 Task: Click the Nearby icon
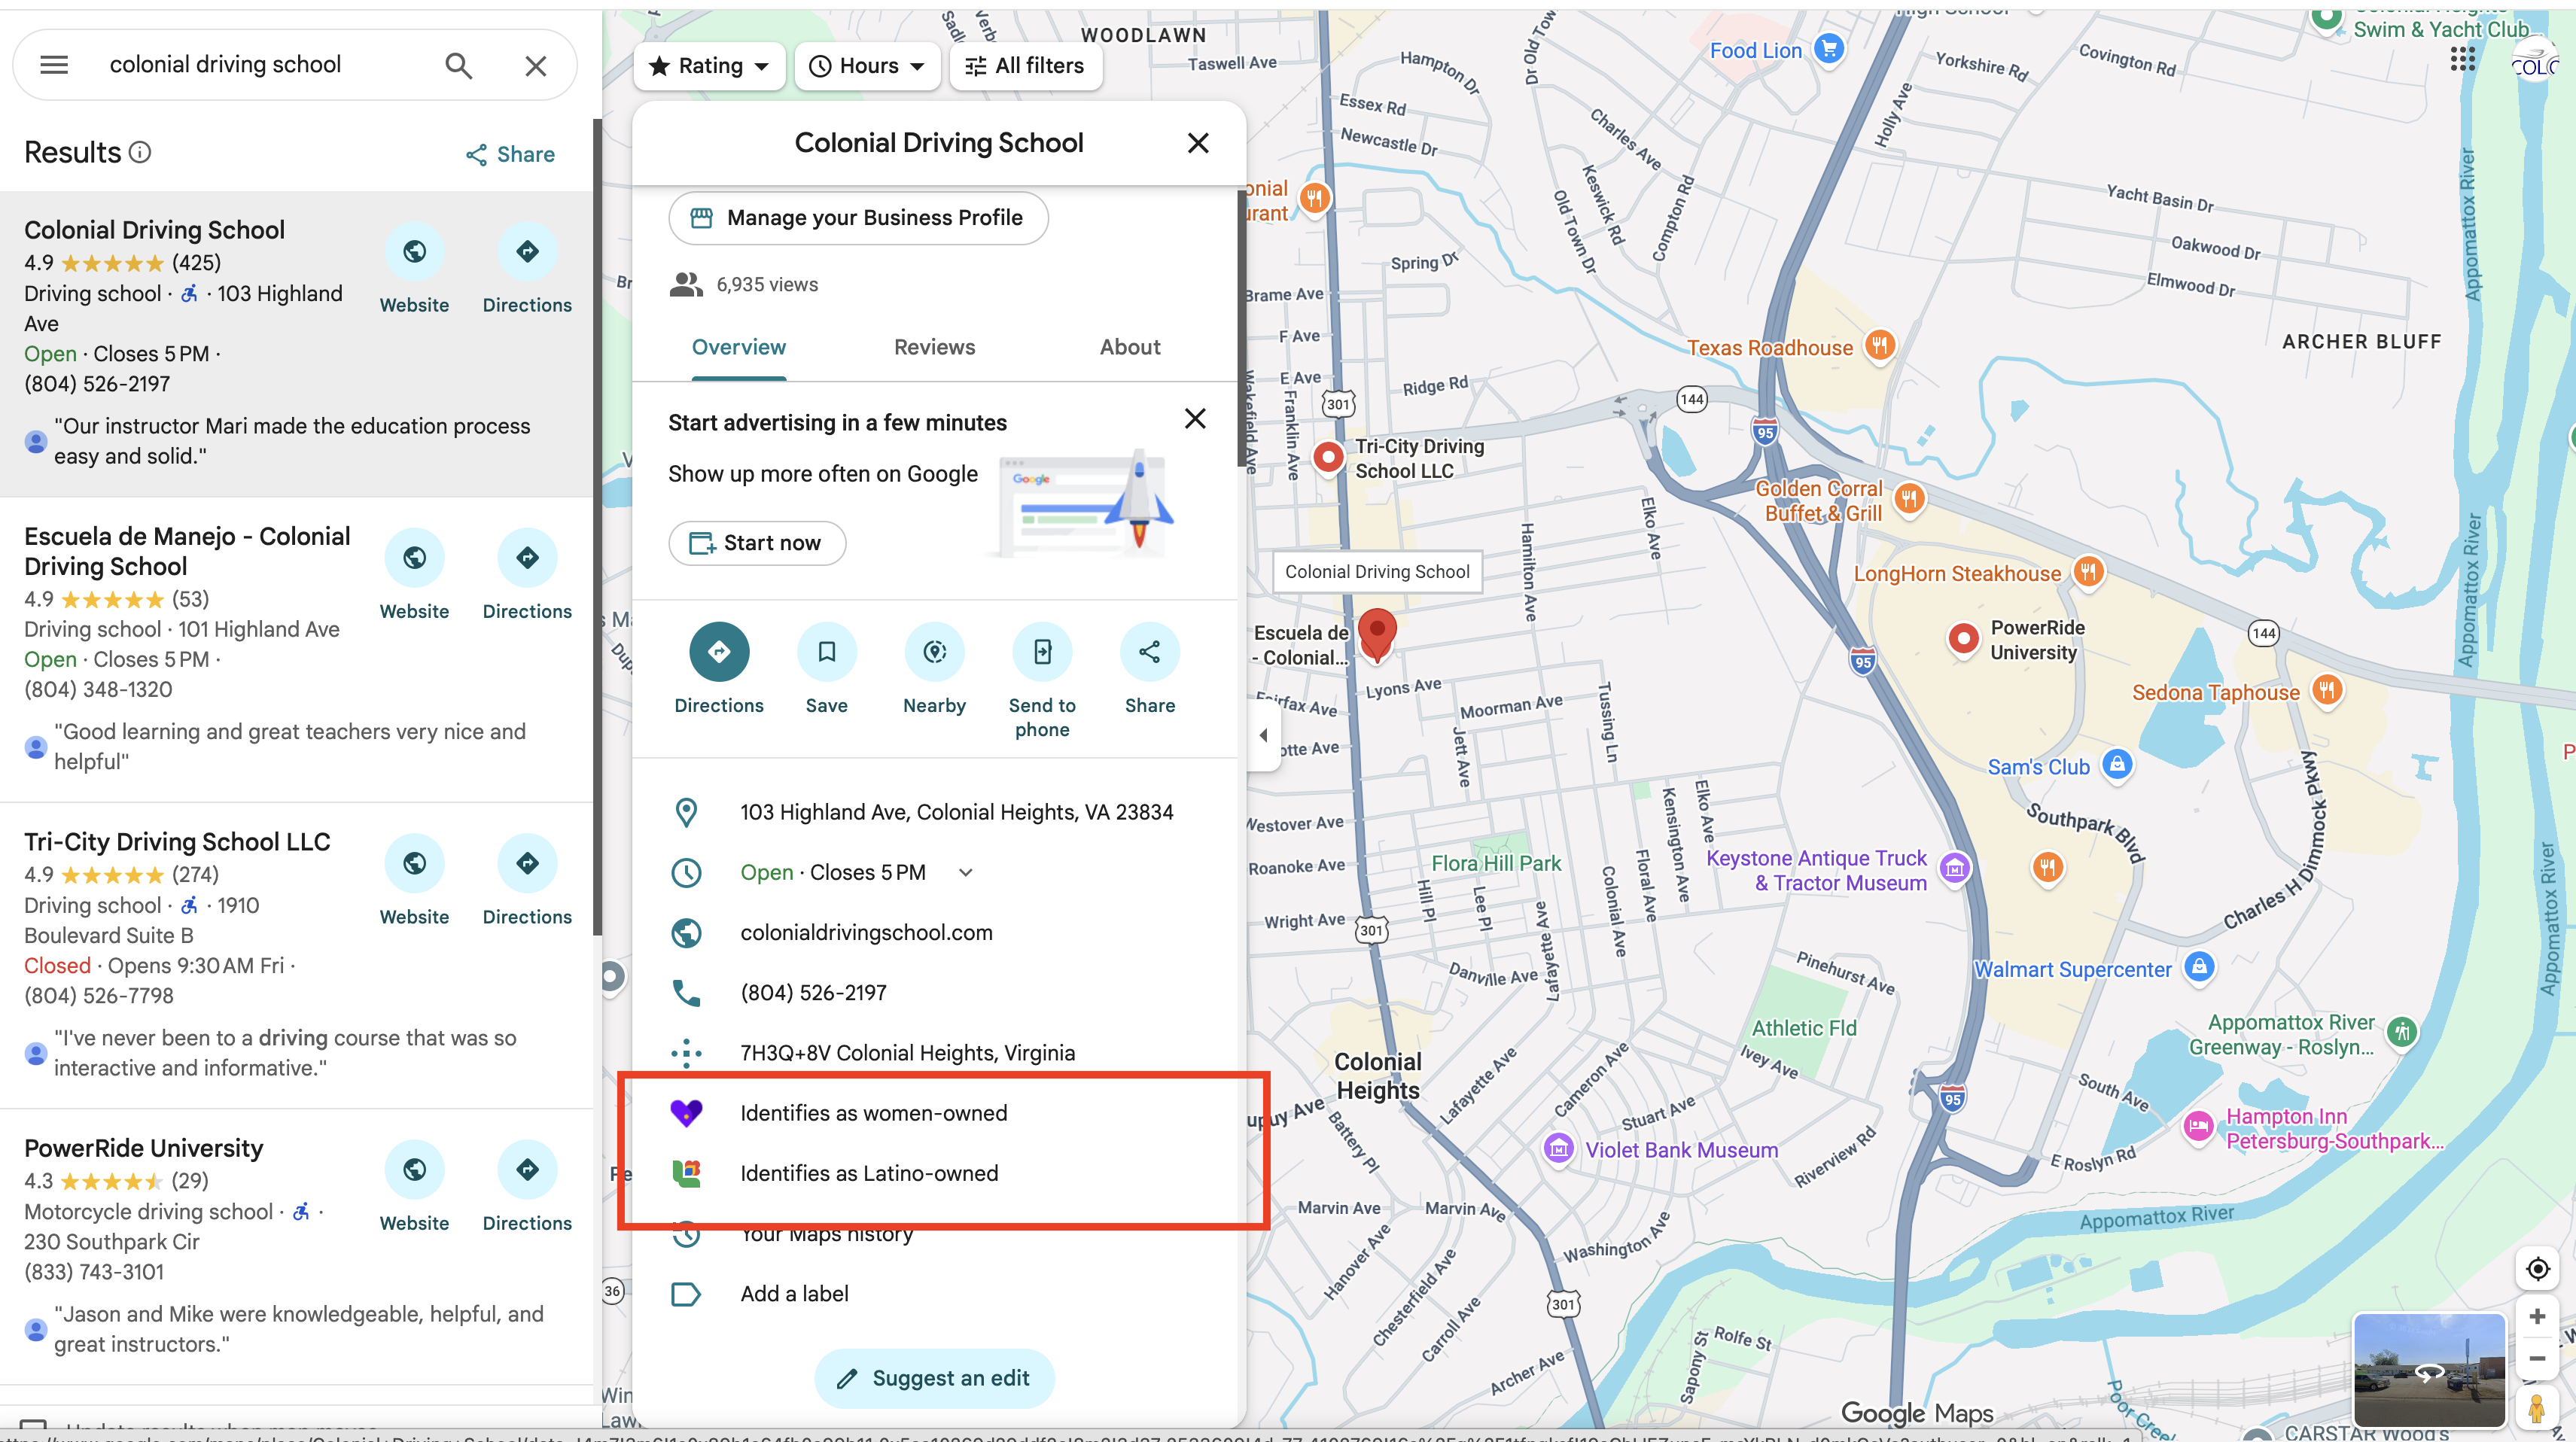pos(934,652)
